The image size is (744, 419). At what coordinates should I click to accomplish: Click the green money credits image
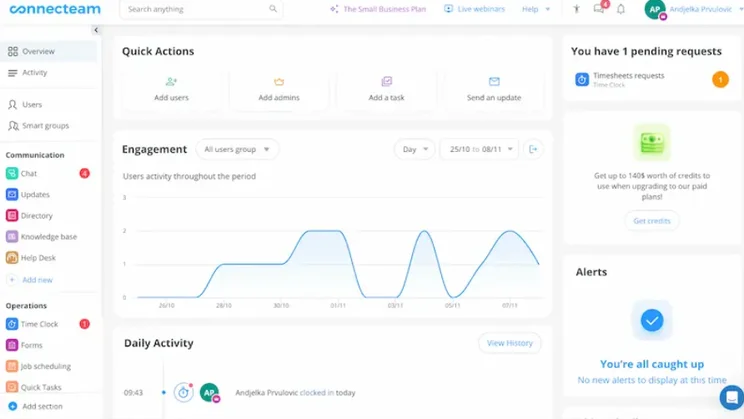[x=652, y=143]
